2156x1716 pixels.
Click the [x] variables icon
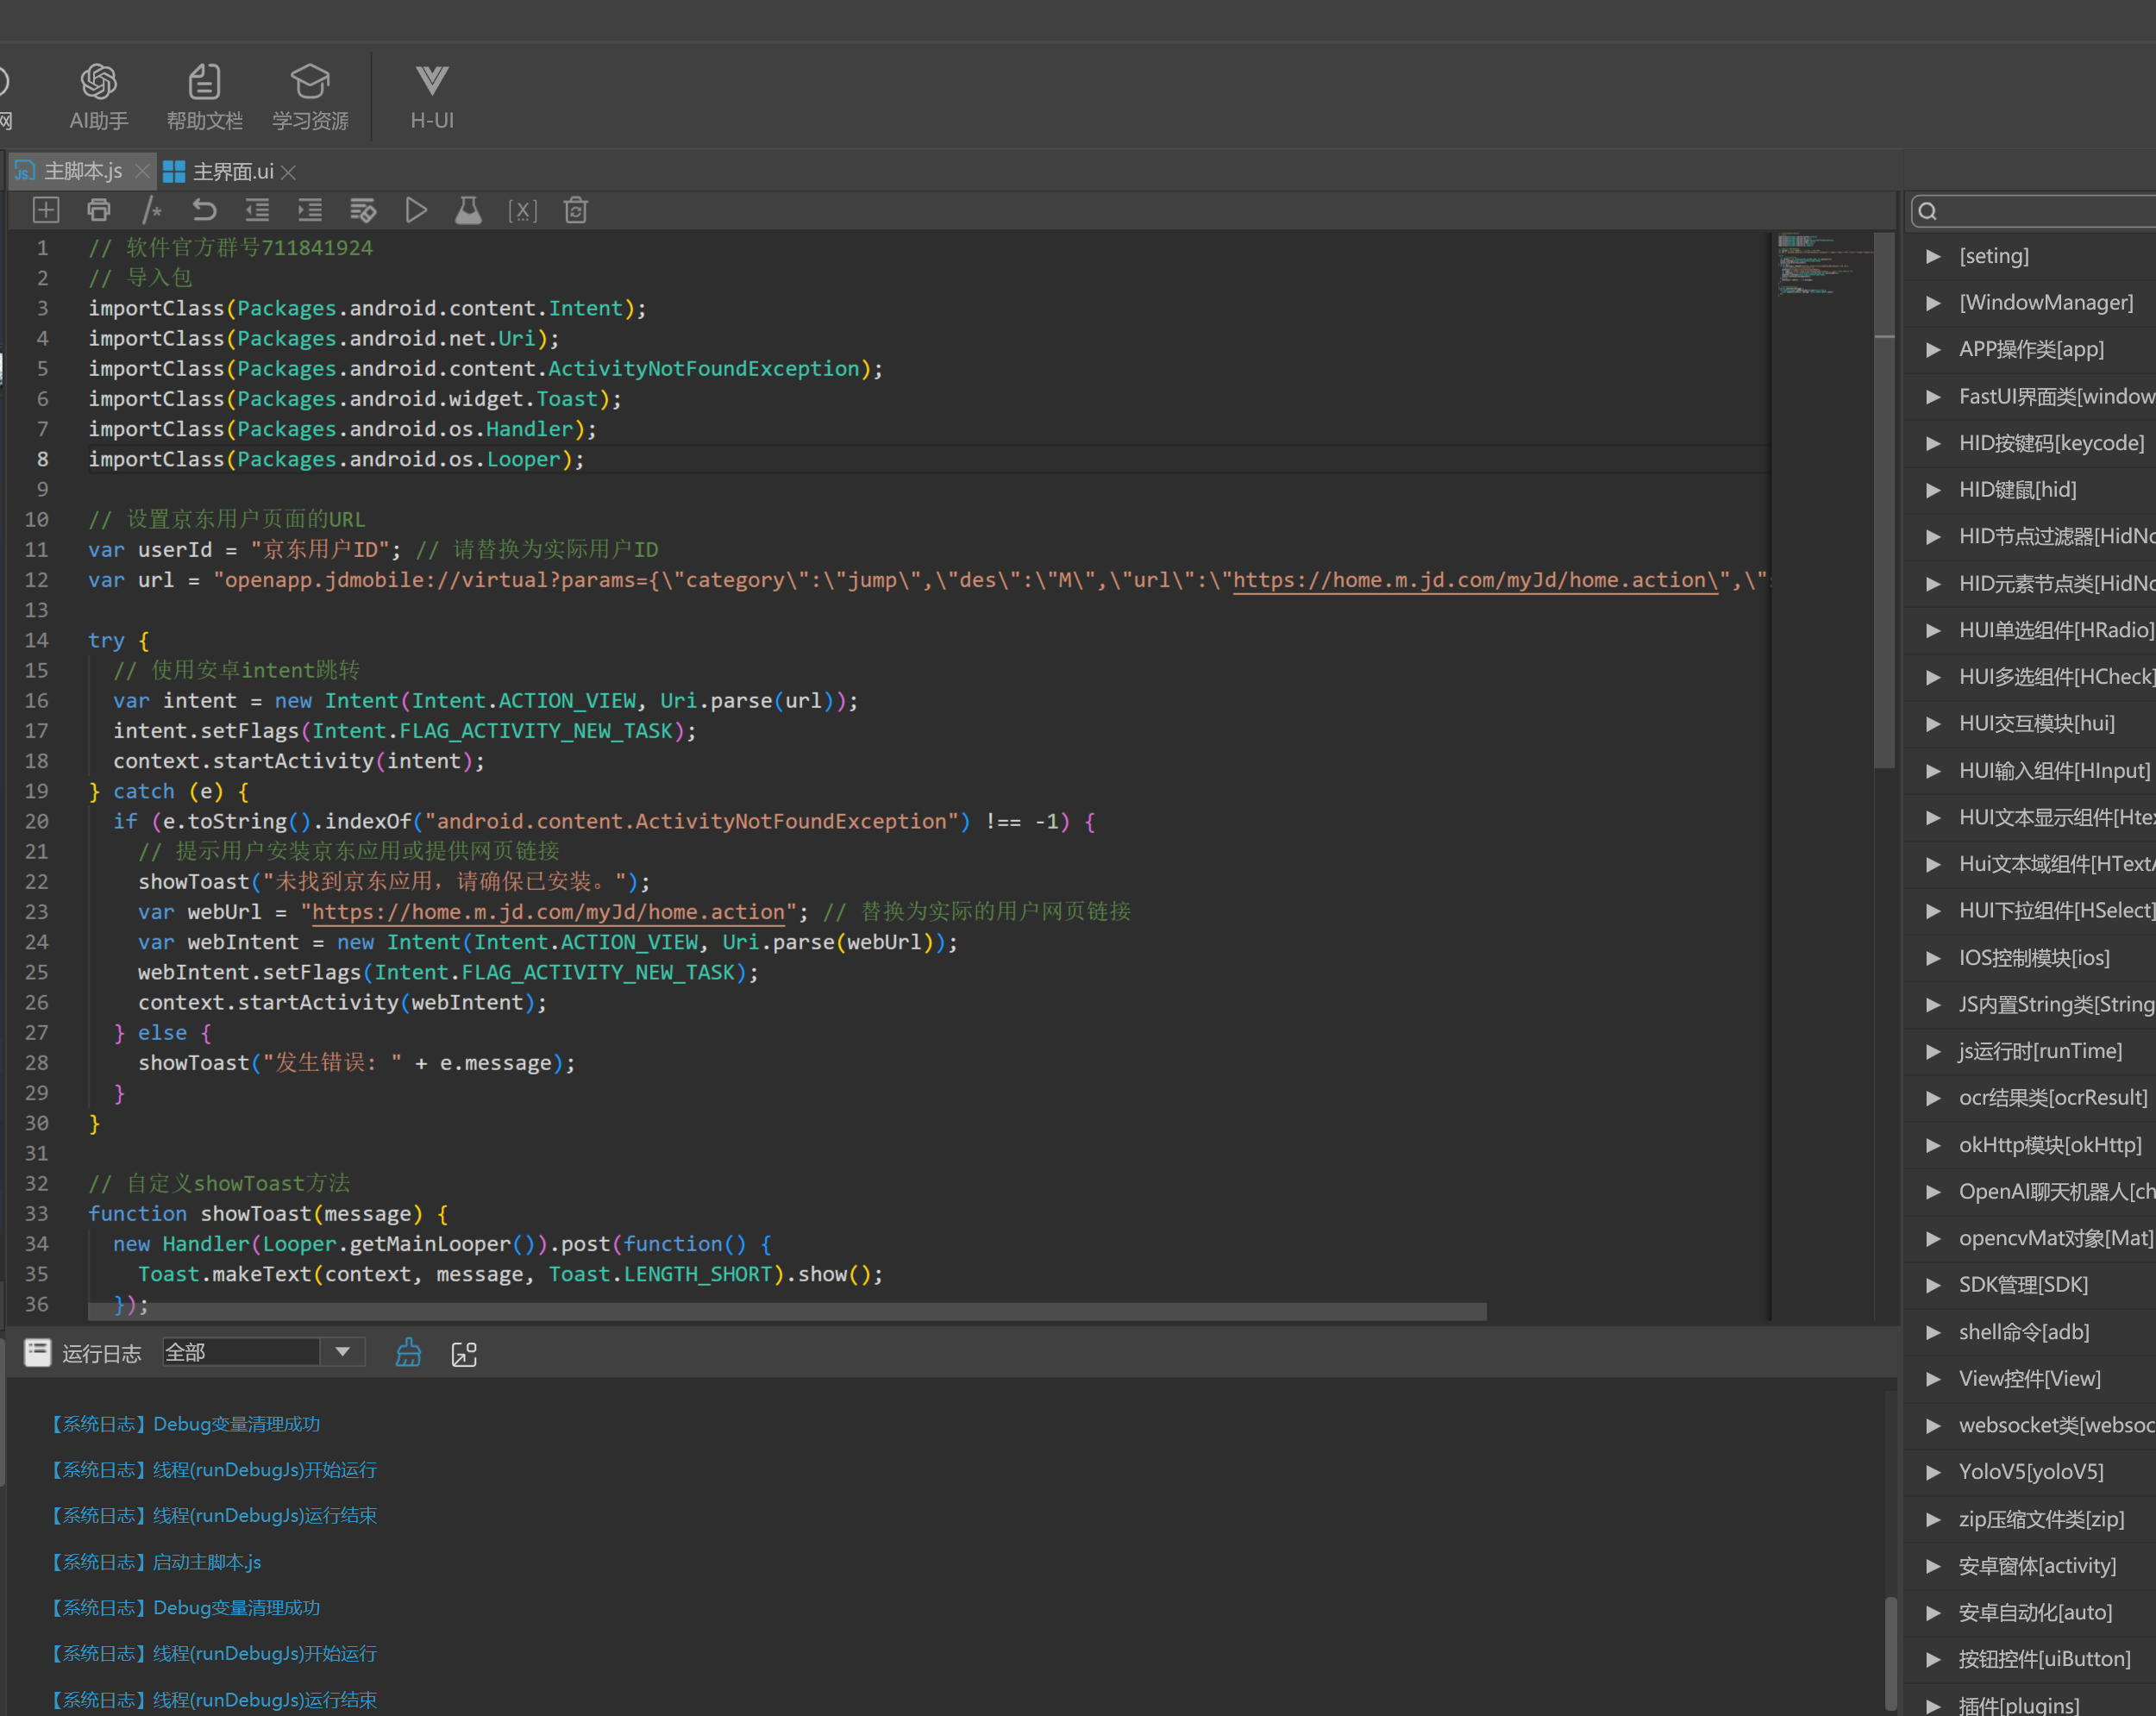[x=522, y=210]
